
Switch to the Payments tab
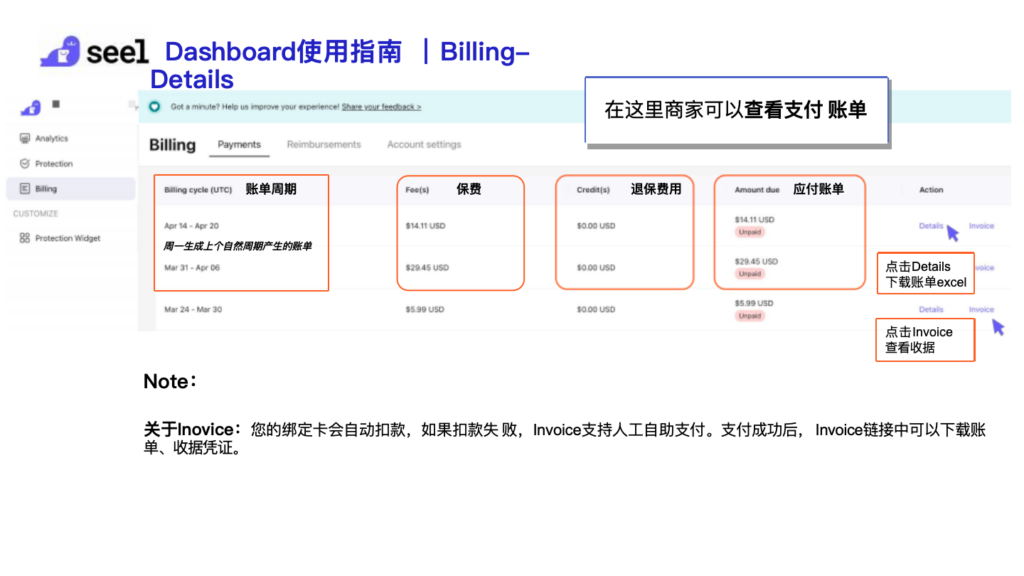(239, 145)
